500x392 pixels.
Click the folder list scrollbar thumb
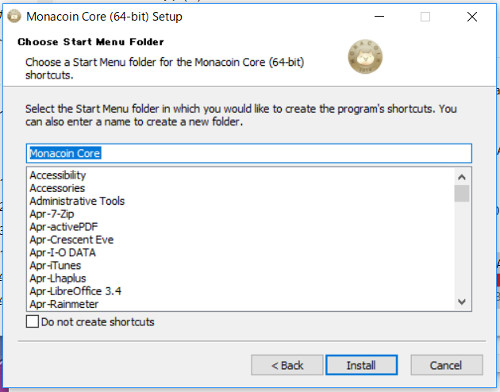tap(462, 193)
